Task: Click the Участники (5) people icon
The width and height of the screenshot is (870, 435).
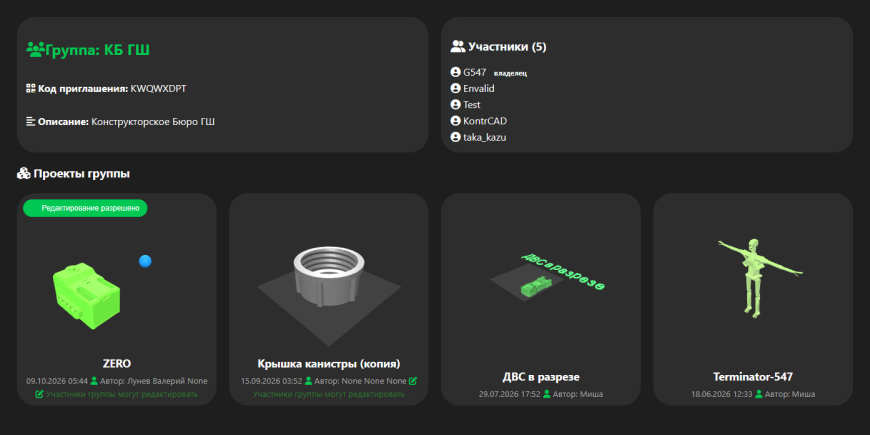Action: 458,47
